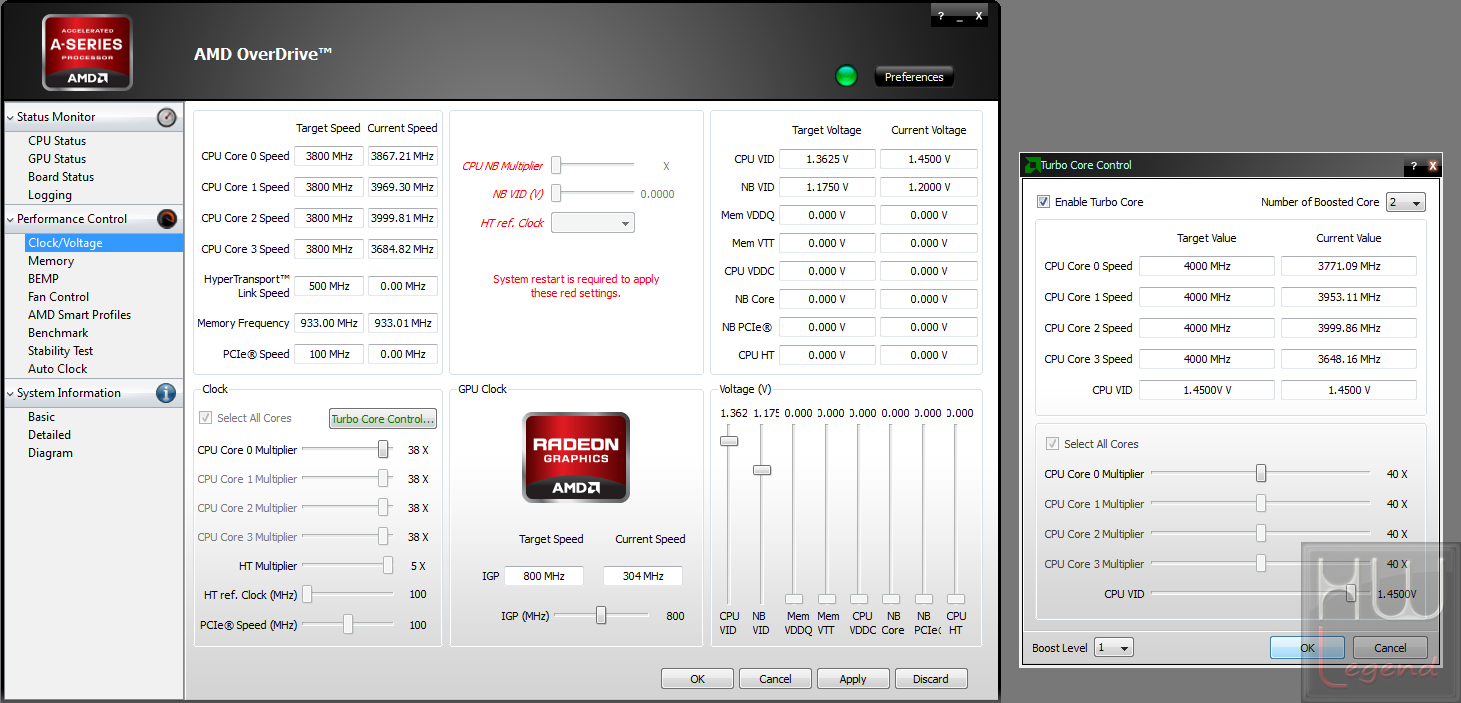
Task: Minimize the AMD OverDrive window
Action: (960, 16)
